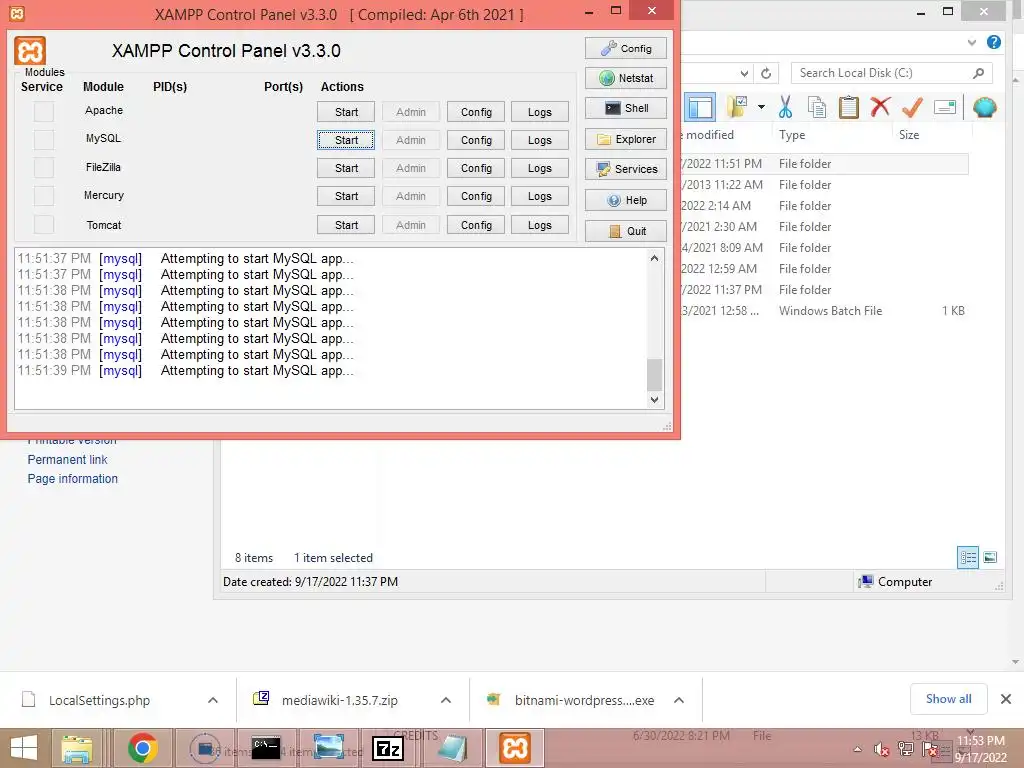This screenshot has width=1024, height=768.
Task: Toggle MySQL service checkbox
Action: (44, 140)
